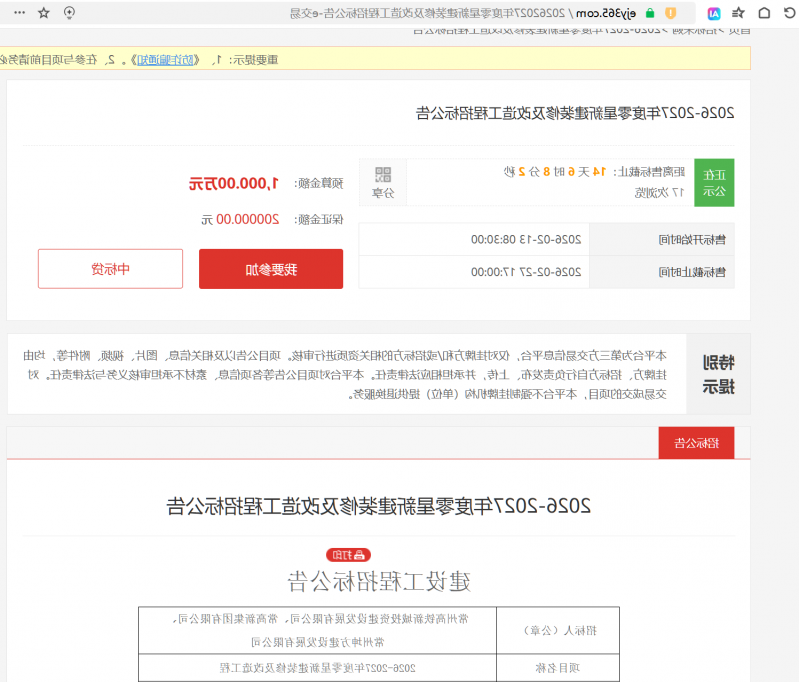The width and height of the screenshot is (799, 682).
Task: Open the browser three-dot more menu
Action: click(x=19, y=13)
